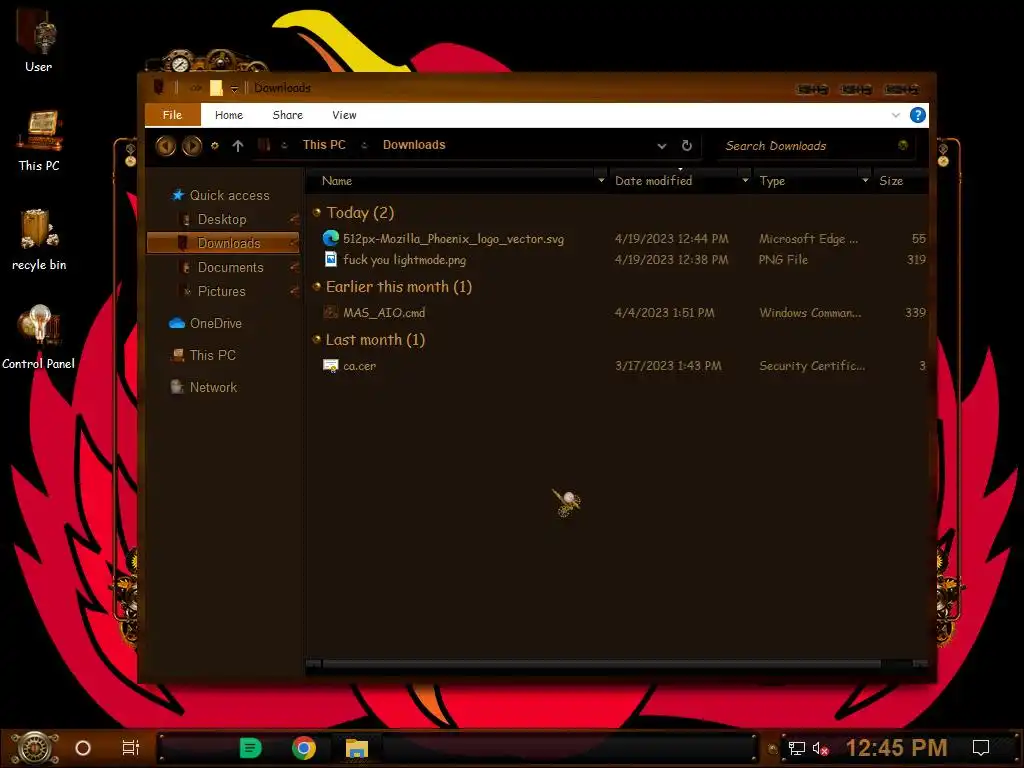
Task: Launch the green notes app on taskbar
Action: tap(250, 748)
